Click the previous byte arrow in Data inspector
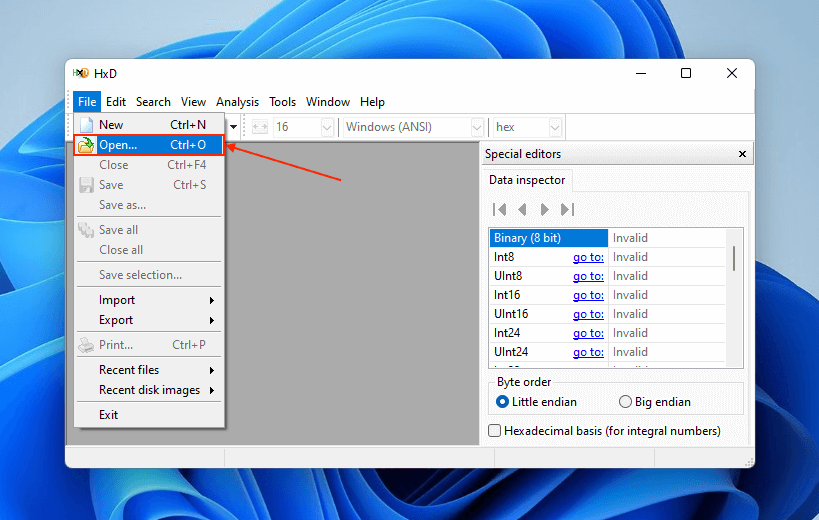Viewport: 819px width, 520px height. pos(522,209)
